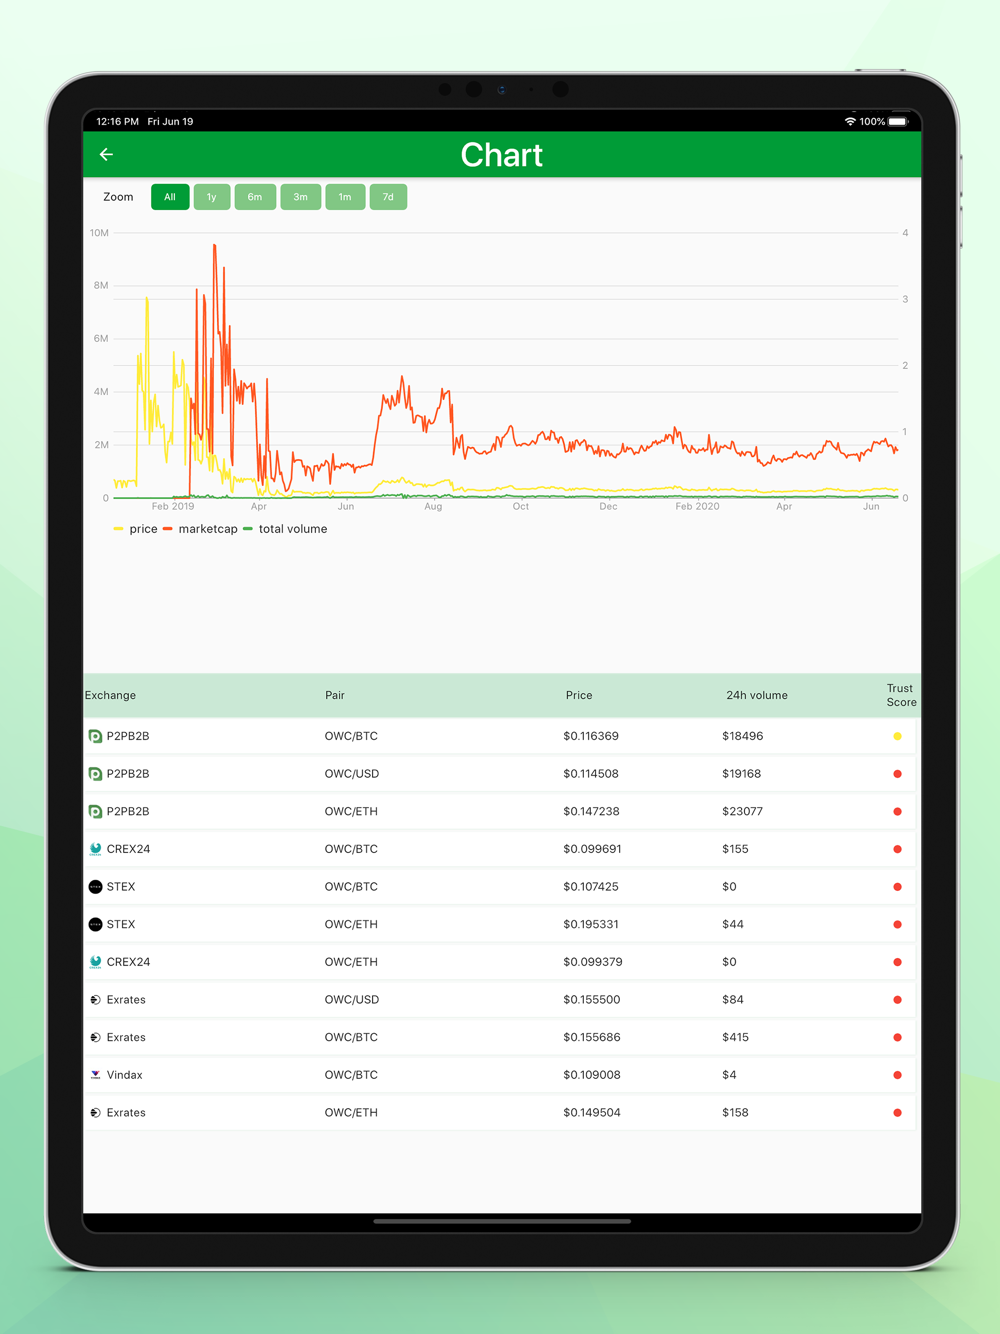Click price $0.099379
This screenshot has height=1334, width=1000.
(x=592, y=962)
